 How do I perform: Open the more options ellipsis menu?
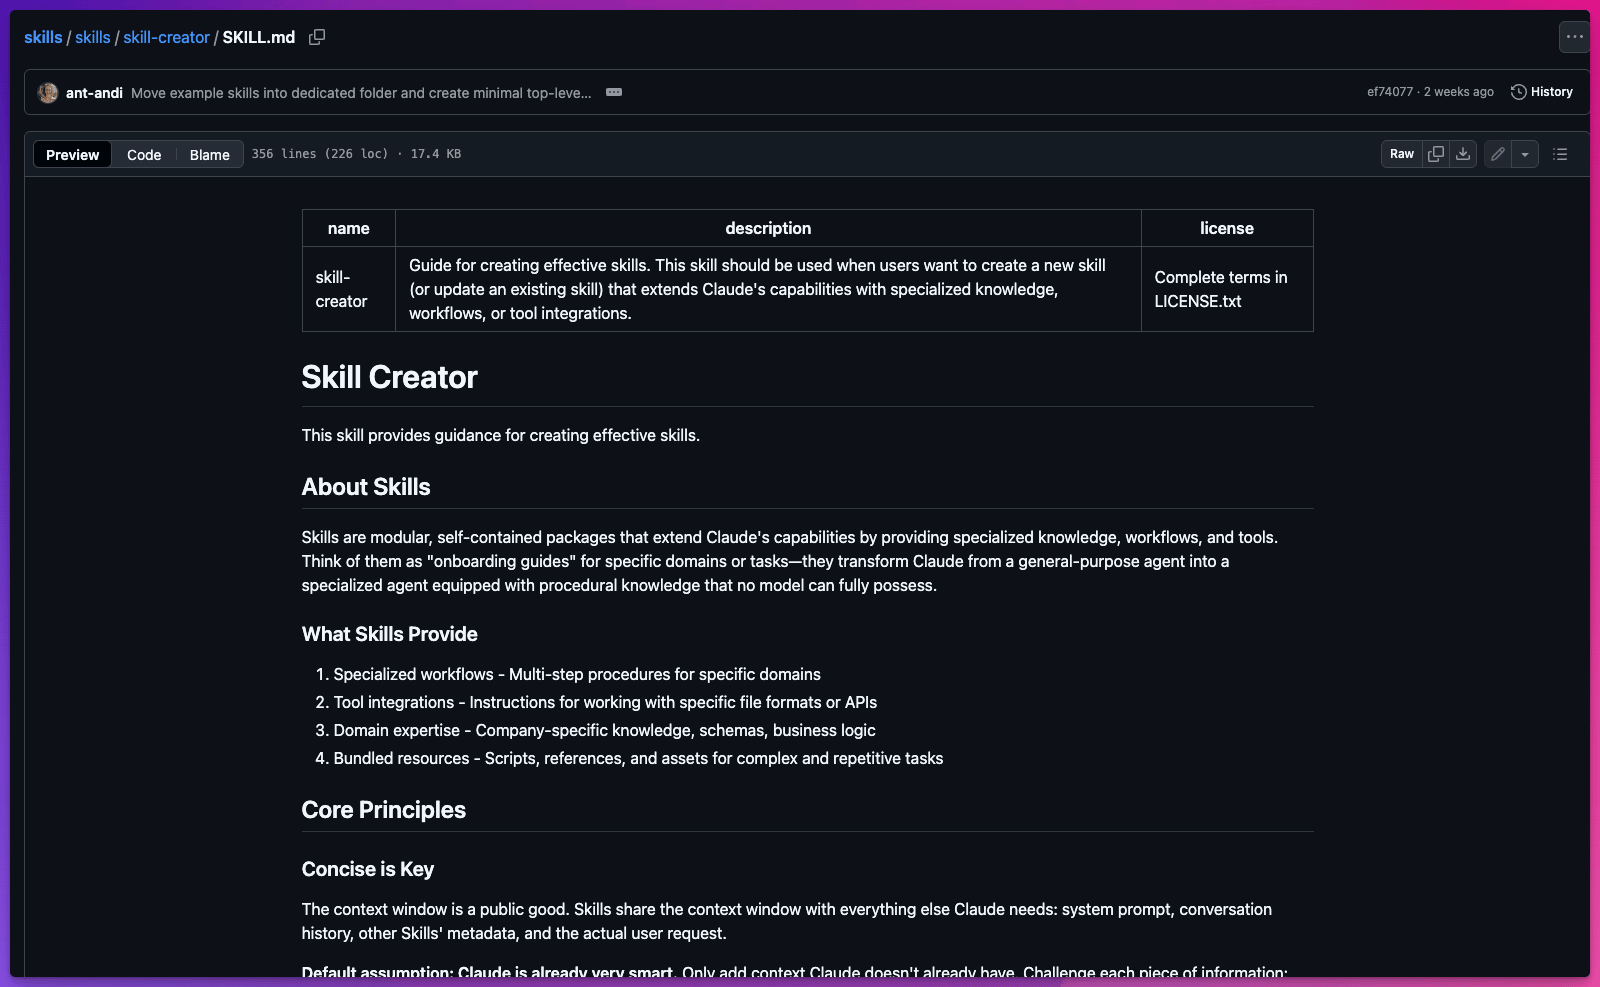tap(1574, 37)
